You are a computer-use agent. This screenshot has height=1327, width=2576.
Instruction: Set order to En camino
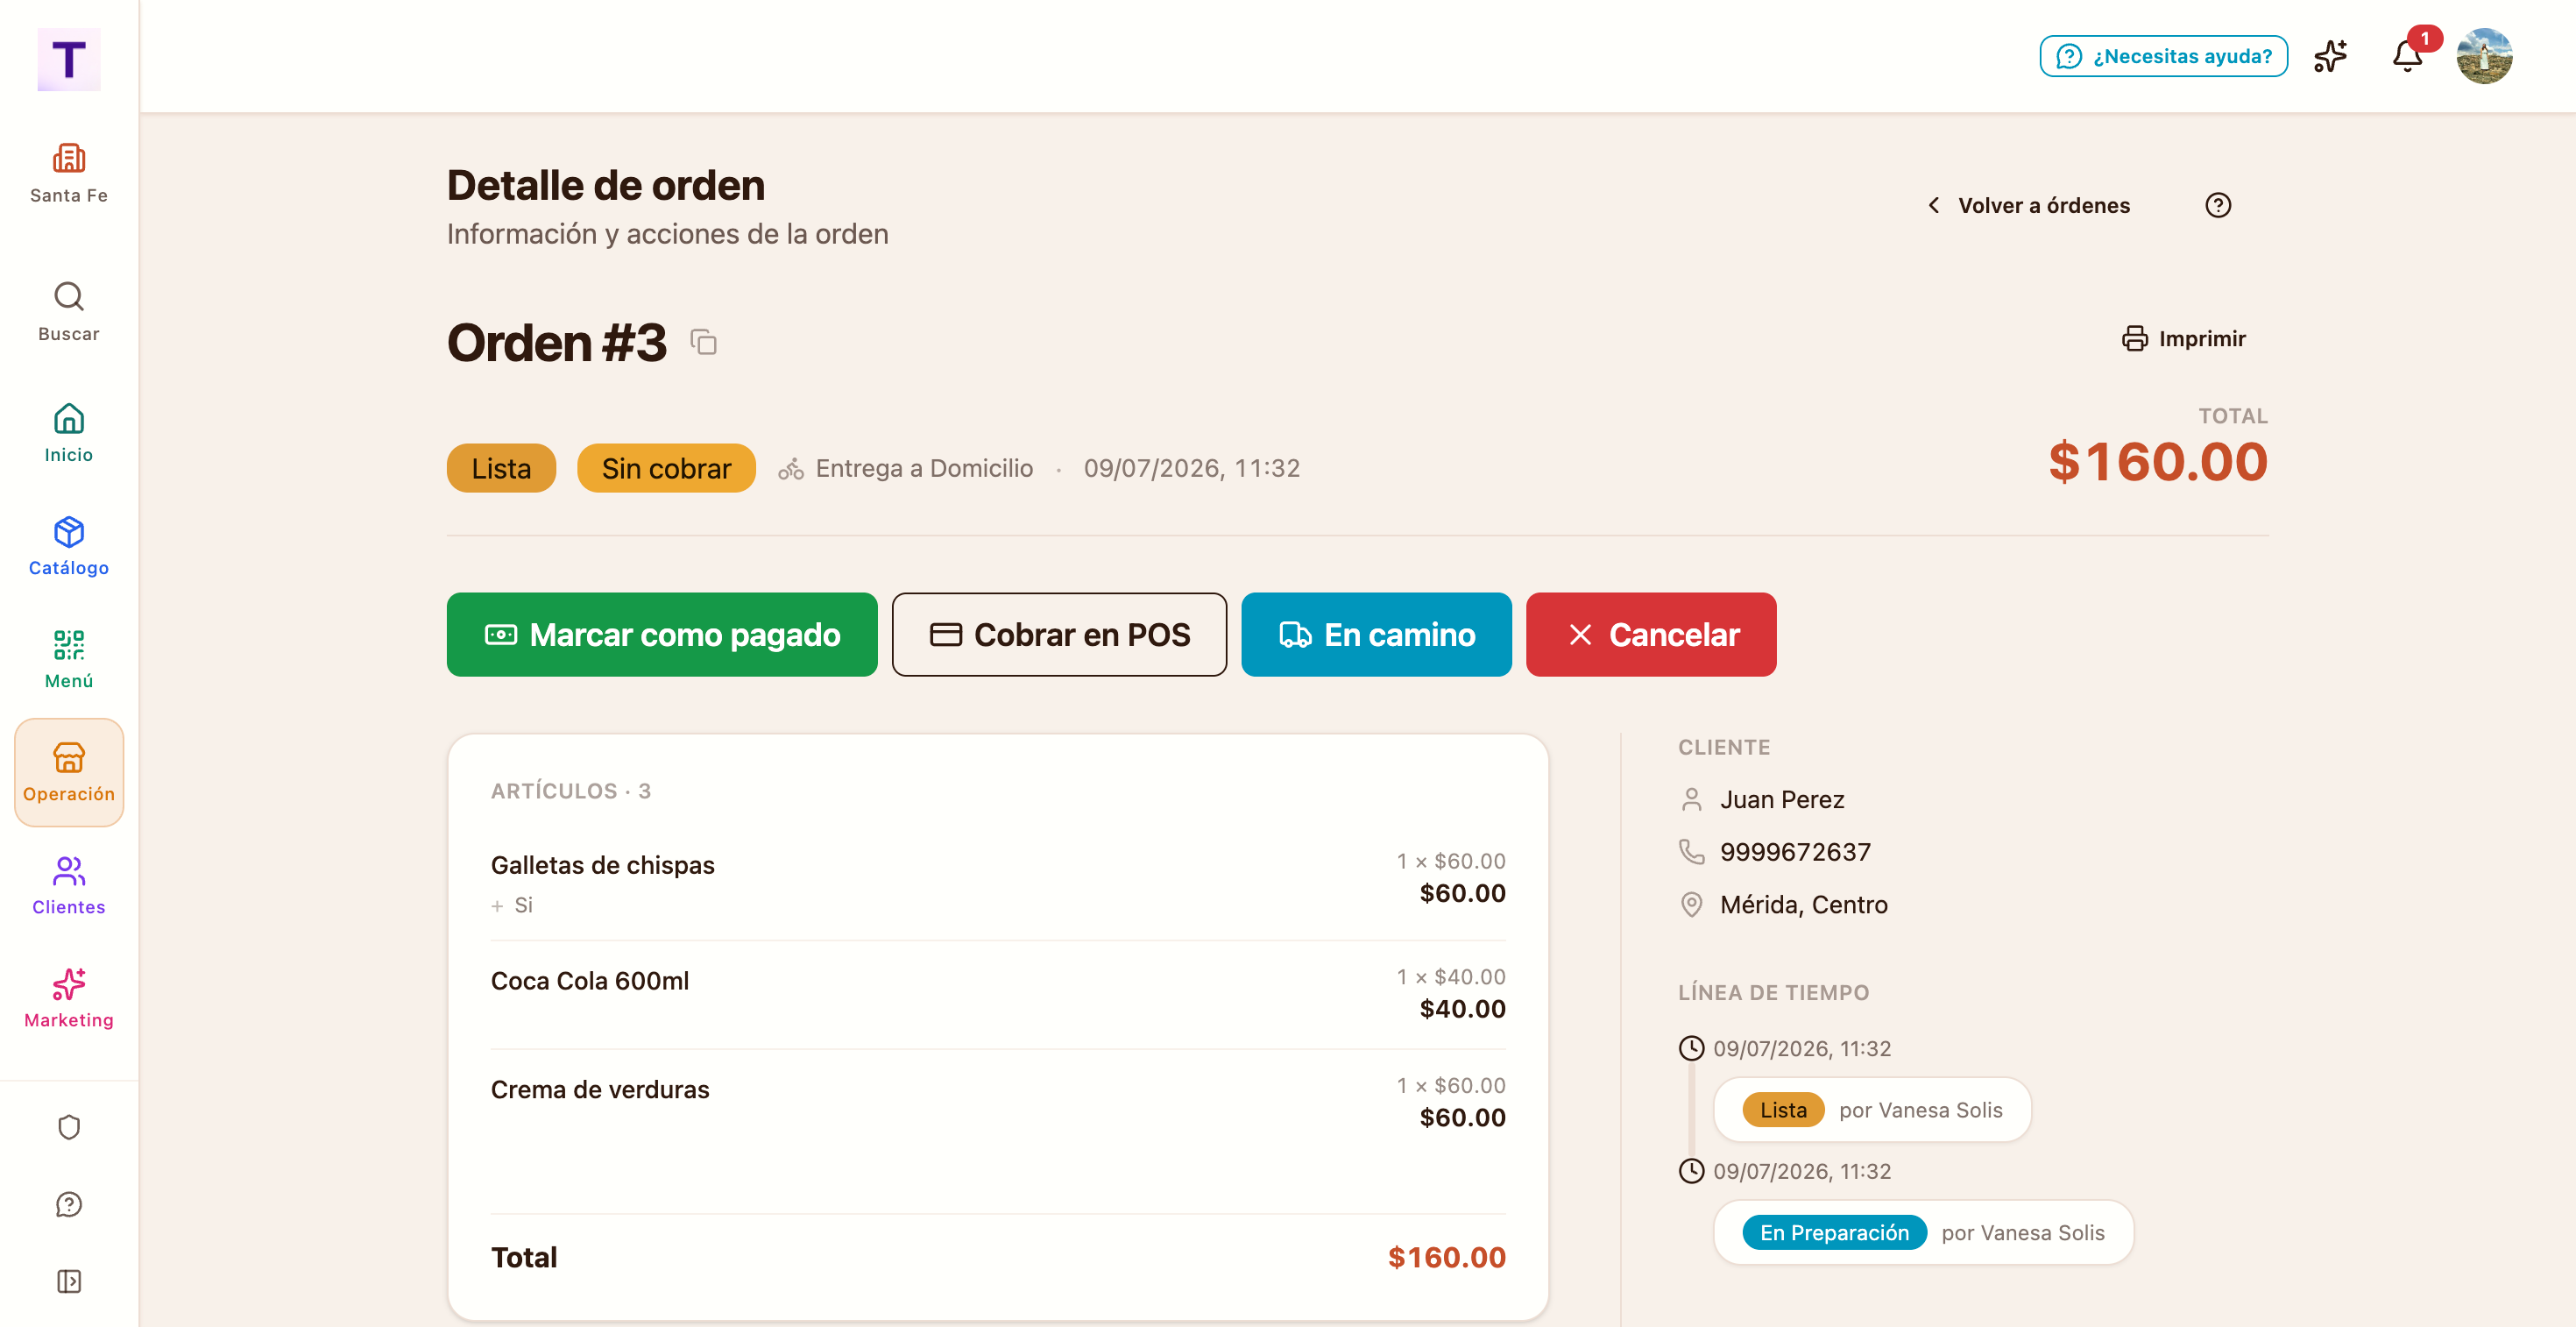point(1376,635)
